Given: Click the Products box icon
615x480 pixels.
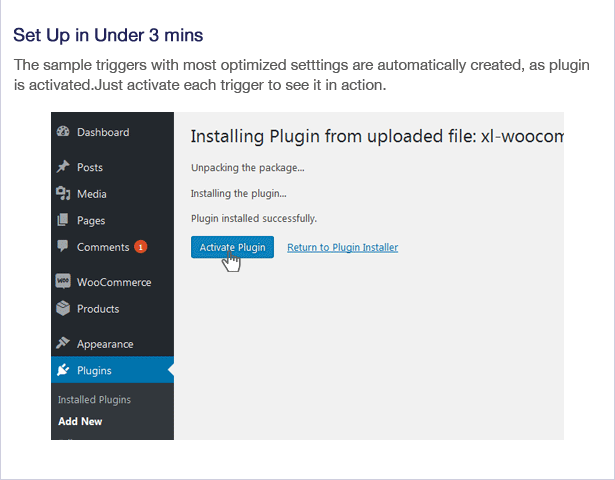Looking at the screenshot, I should [x=63, y=308].
